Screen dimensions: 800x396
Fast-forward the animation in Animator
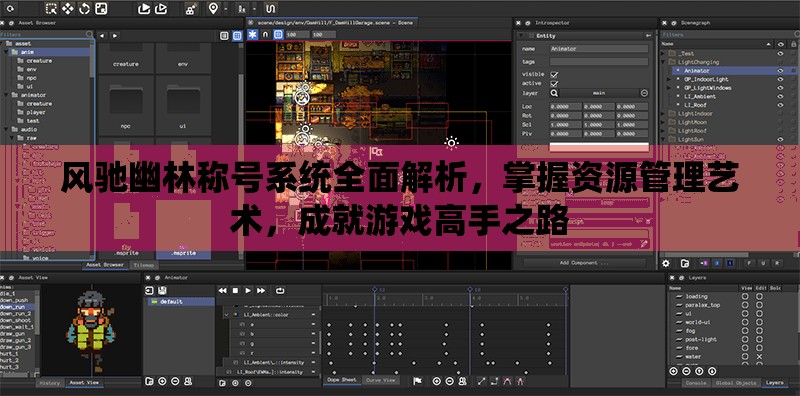click(261, 290)
